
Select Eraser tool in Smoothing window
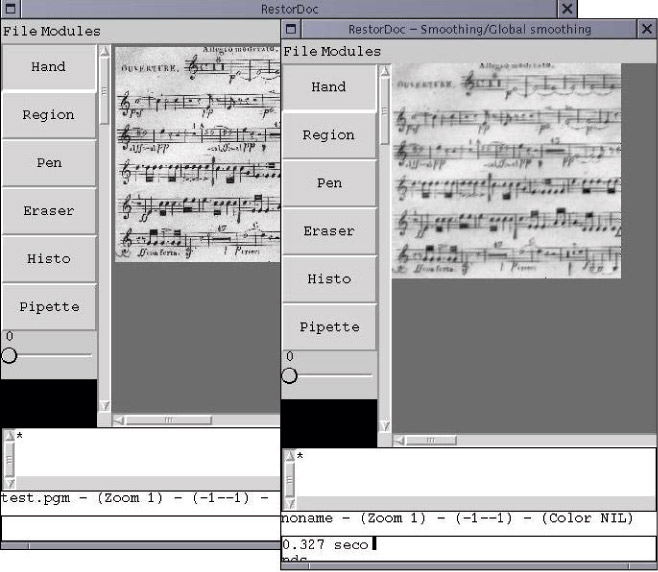[329, 231]
